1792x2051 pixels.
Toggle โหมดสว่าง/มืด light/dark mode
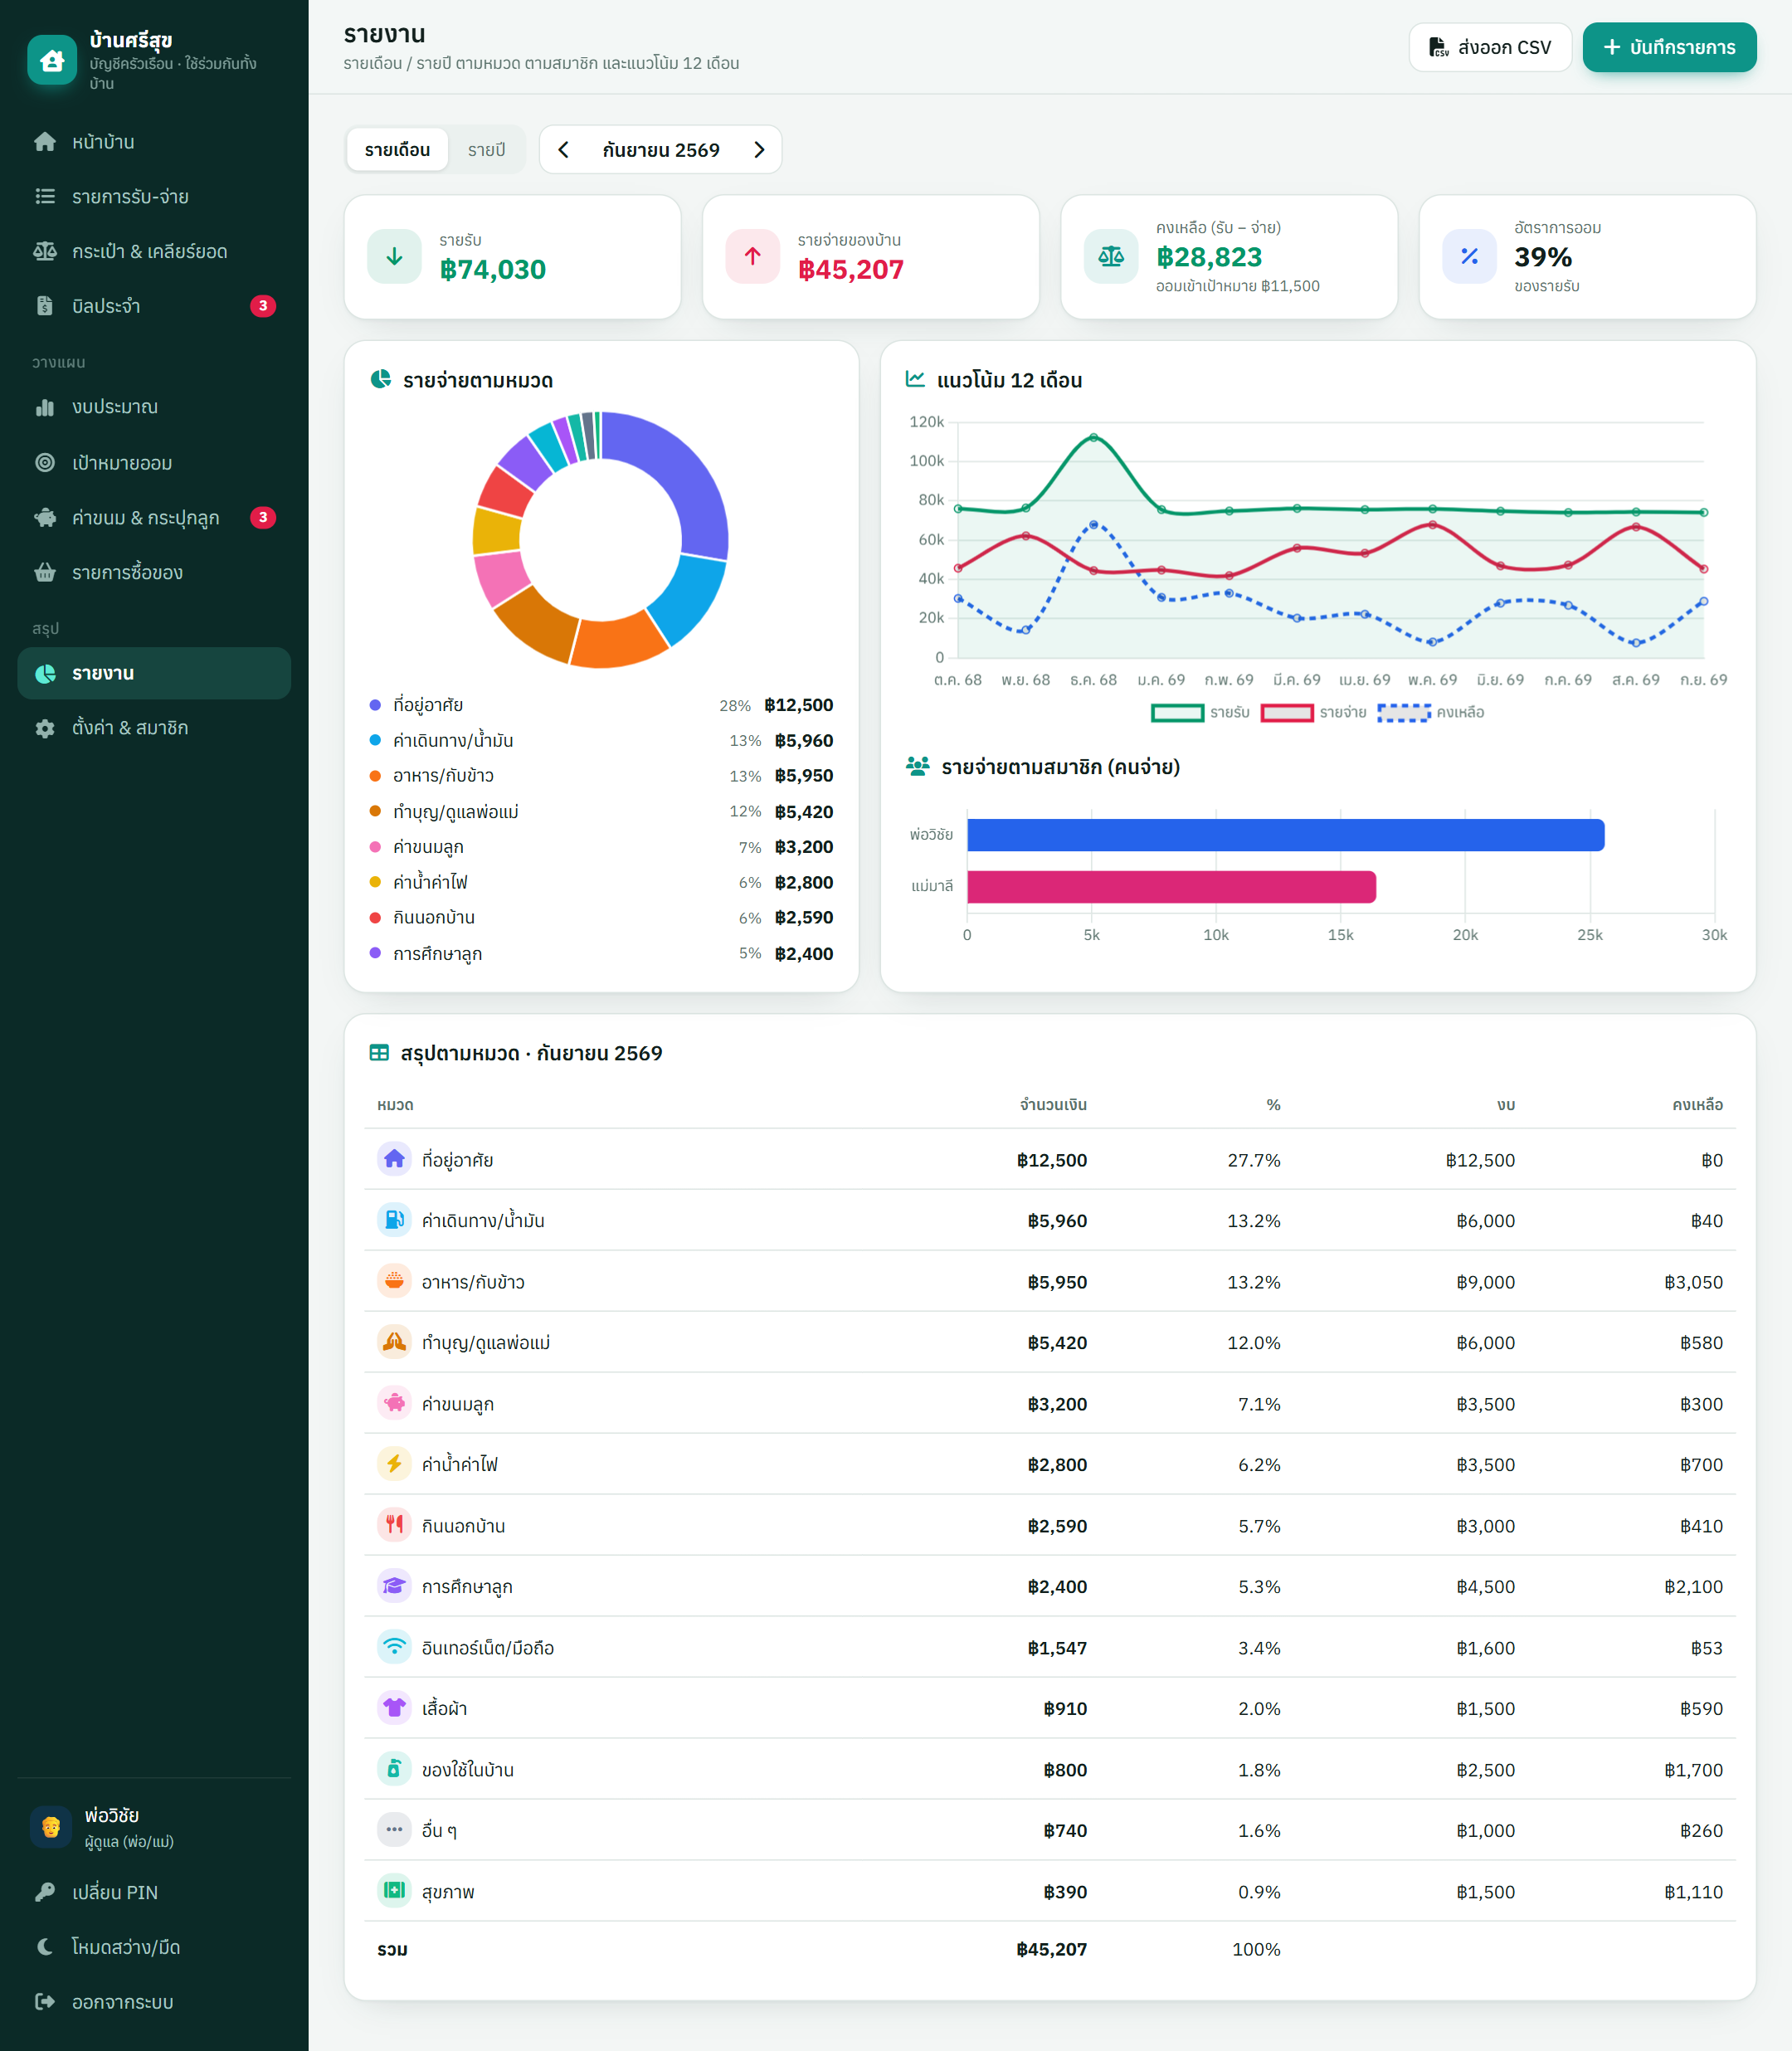(154, 1947)
